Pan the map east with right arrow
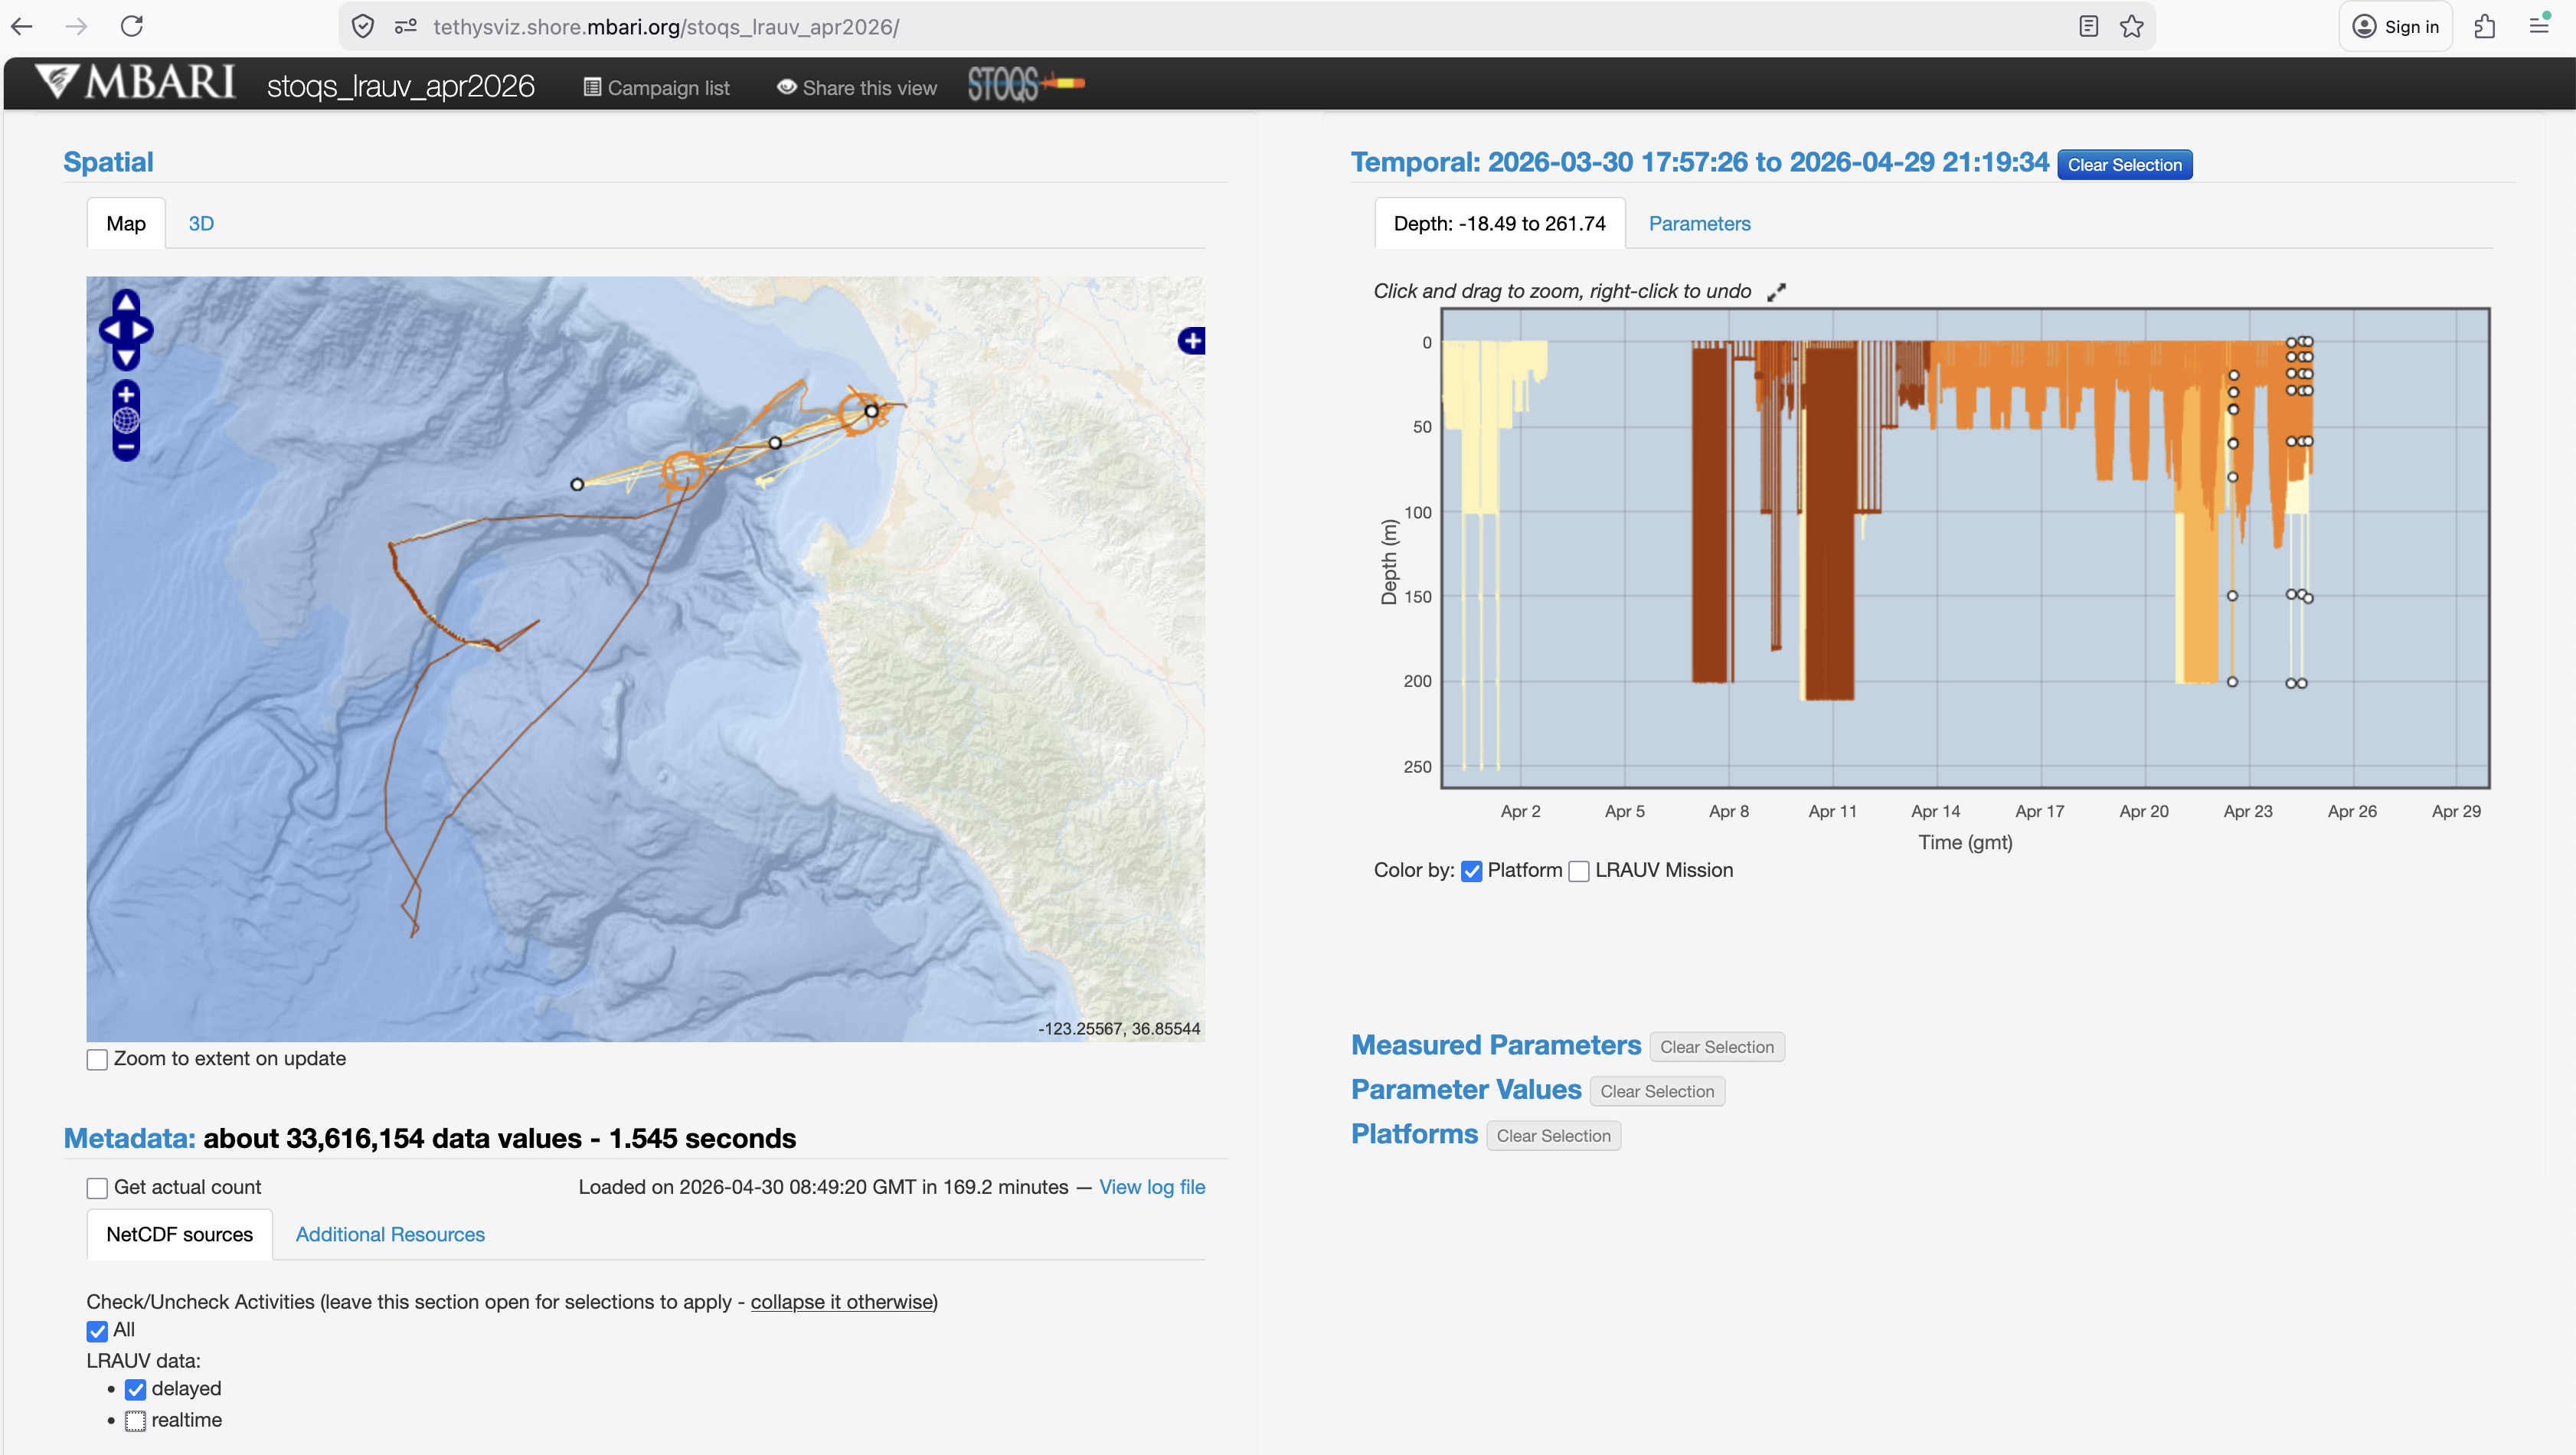This screenshot has width=2576, height=1455. click(x=141, y=330)
